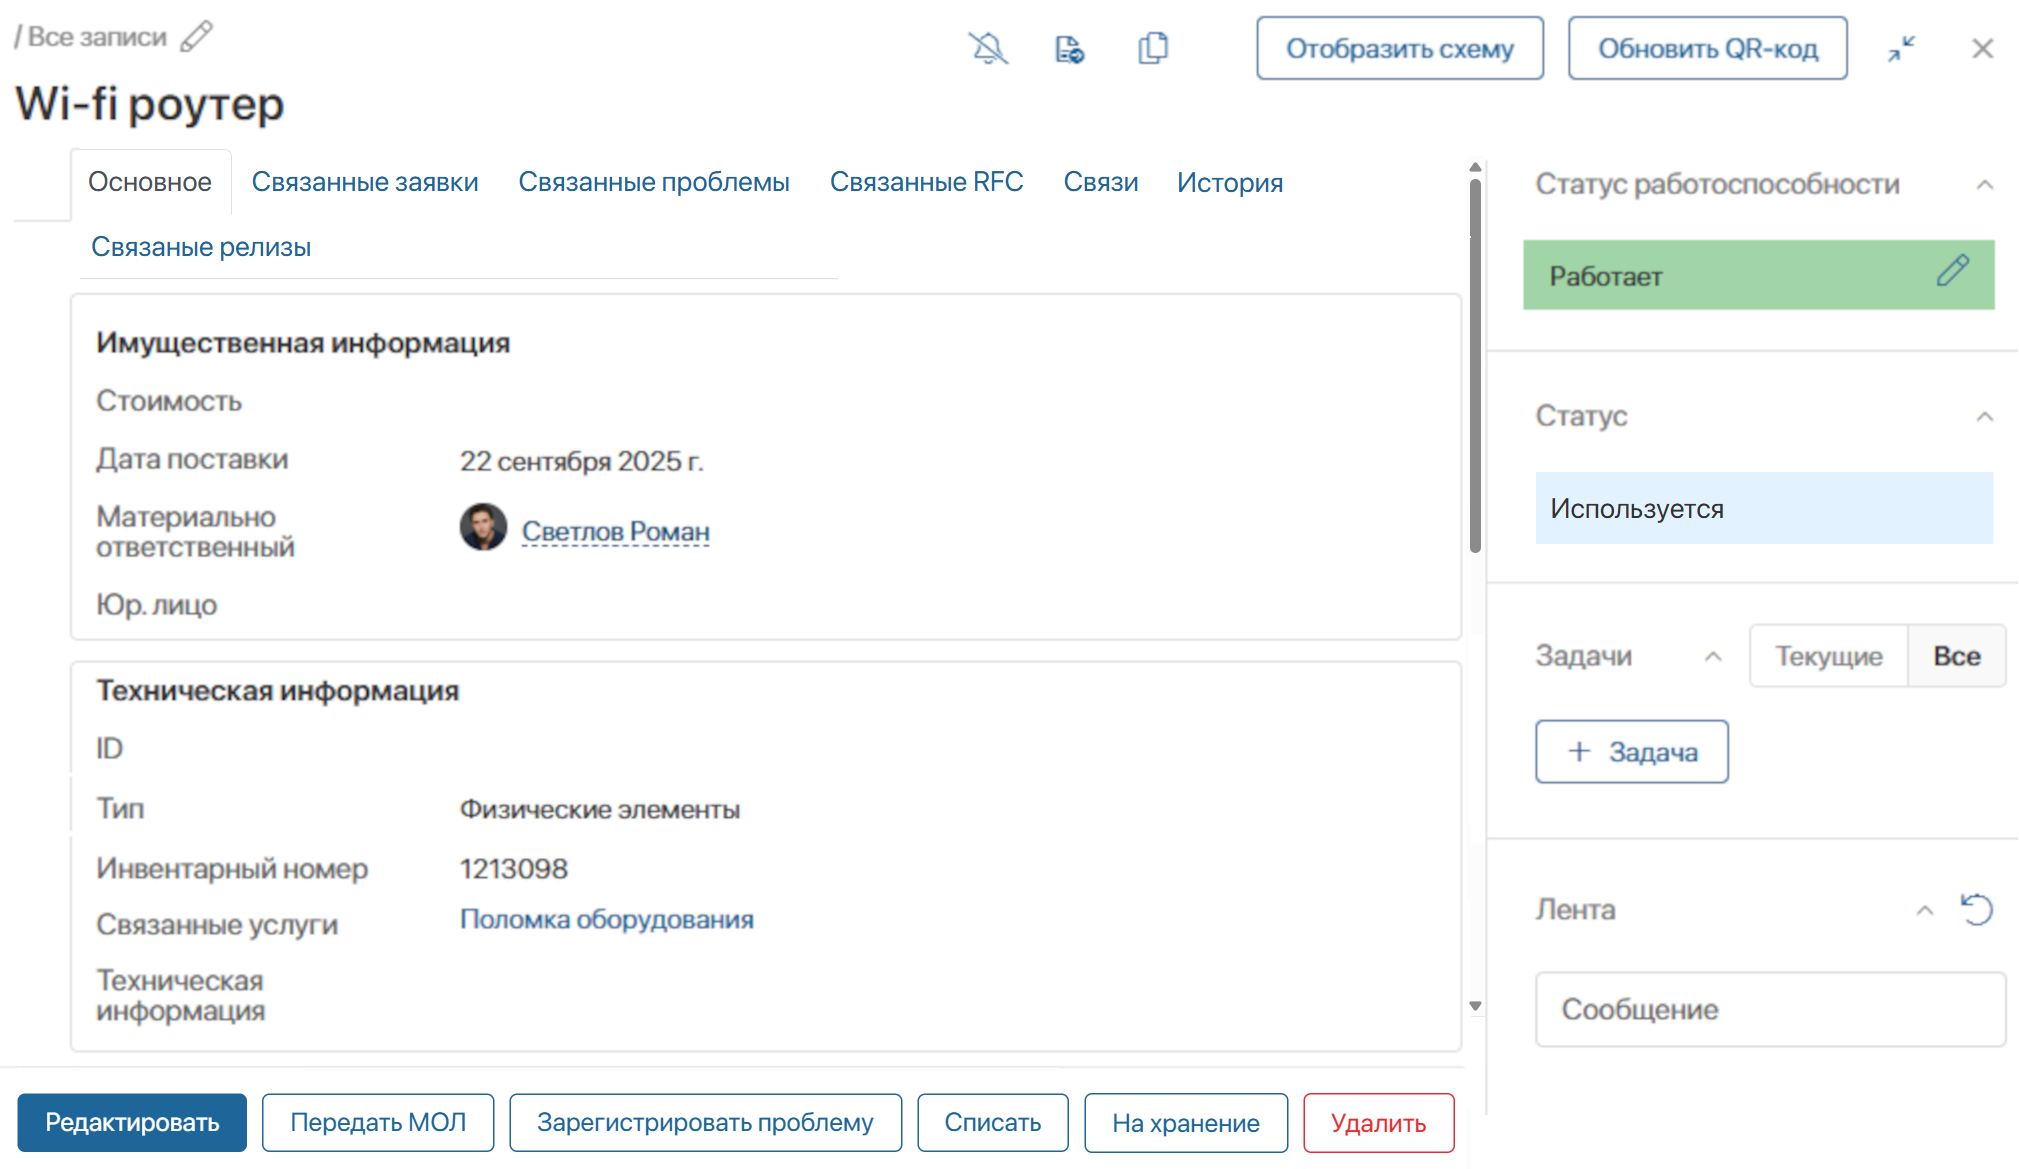Open the Связаные релизы tab
2019x1169 pixels.
(x=201, y=247)
